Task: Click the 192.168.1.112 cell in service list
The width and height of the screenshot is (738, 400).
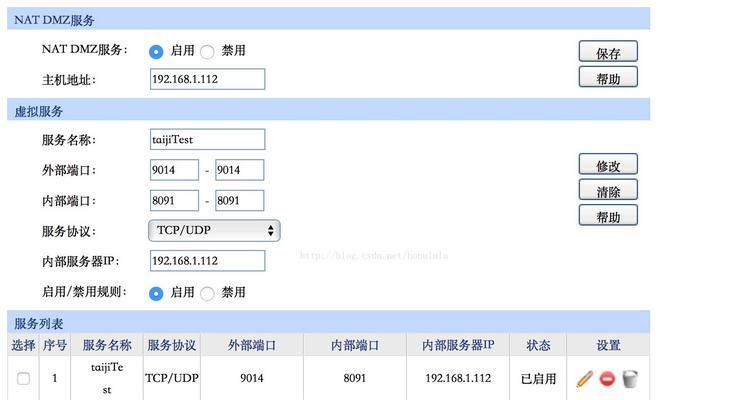Action: (458, 378)
